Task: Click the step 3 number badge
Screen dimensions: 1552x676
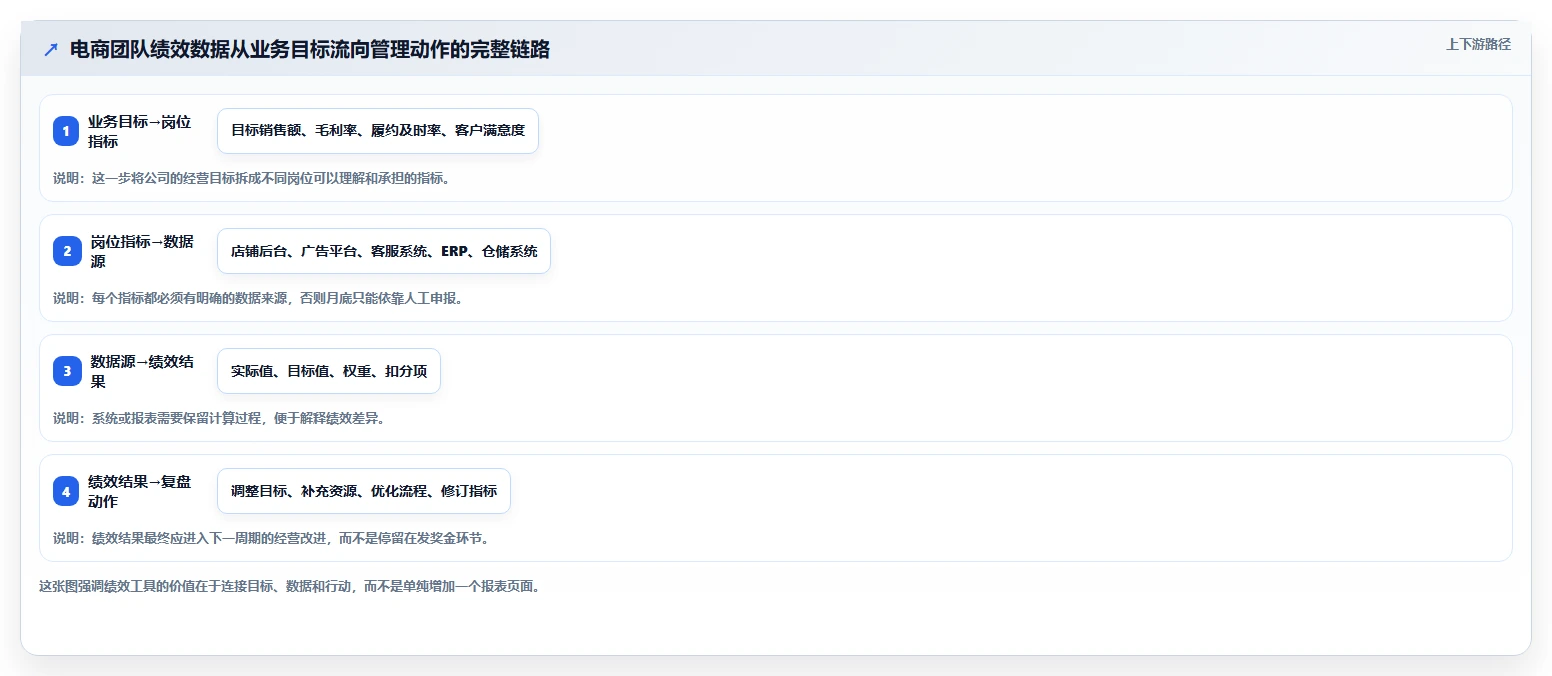Action: 67,371
